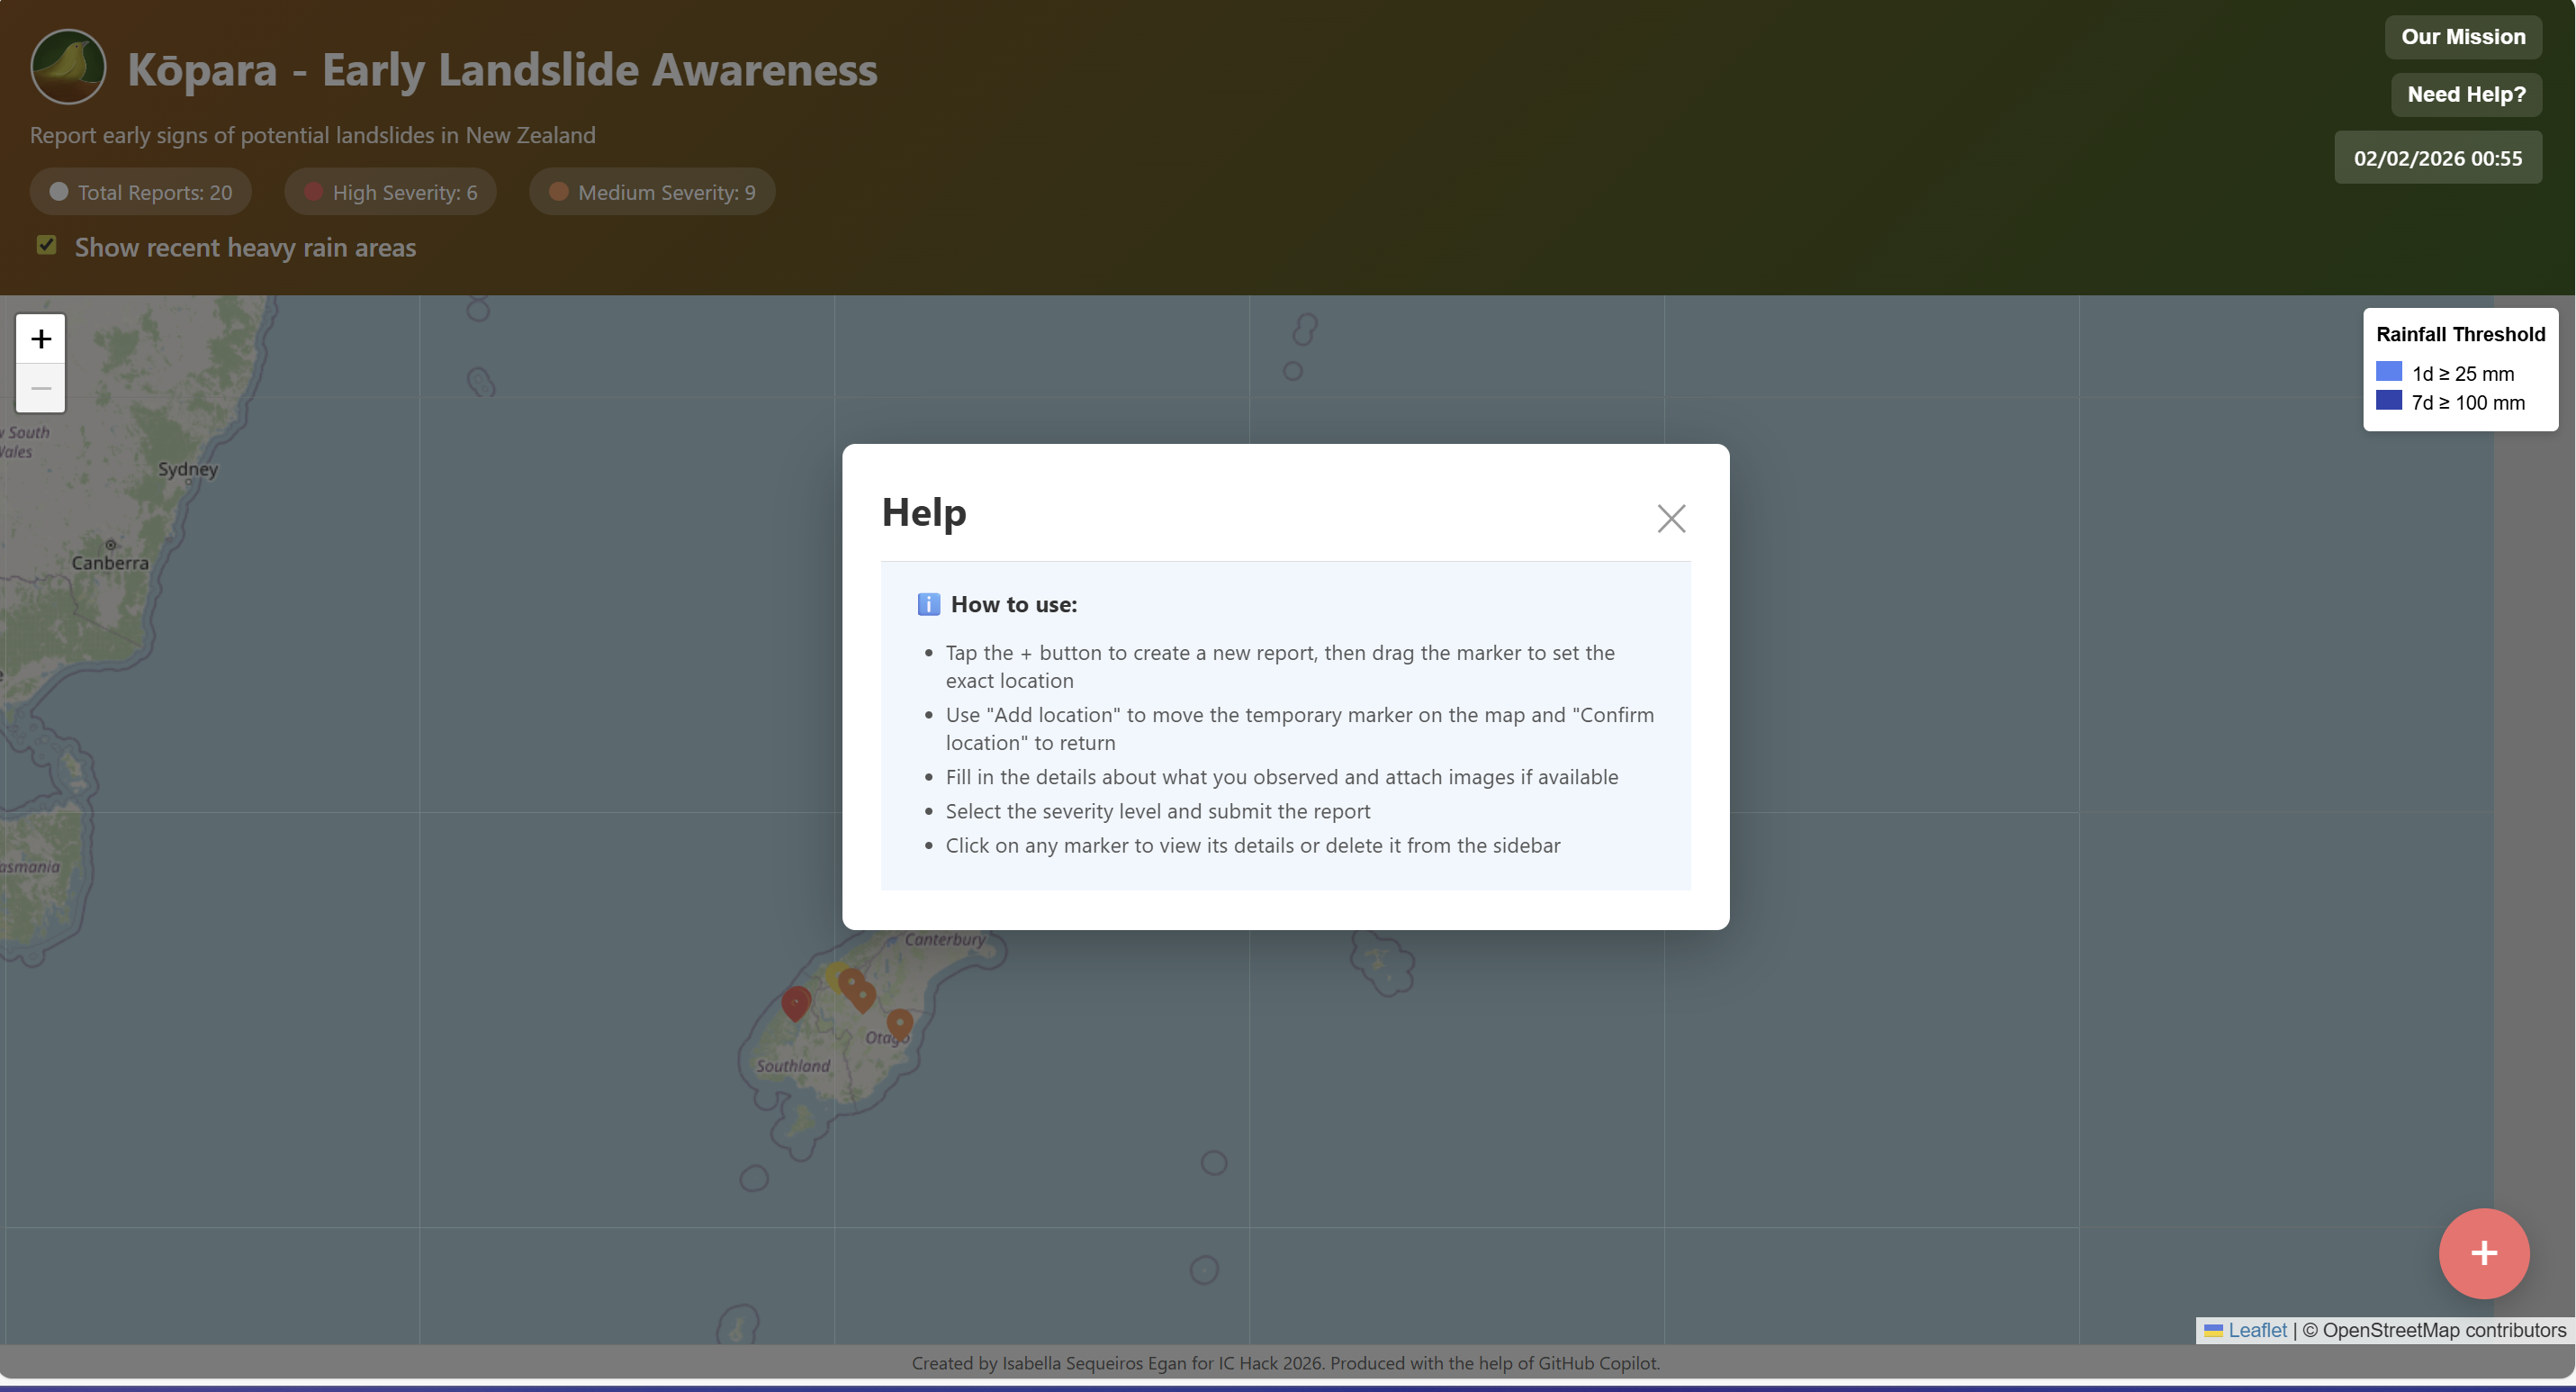Click the Kōpara bird logo icon

[x=68, y=66]
